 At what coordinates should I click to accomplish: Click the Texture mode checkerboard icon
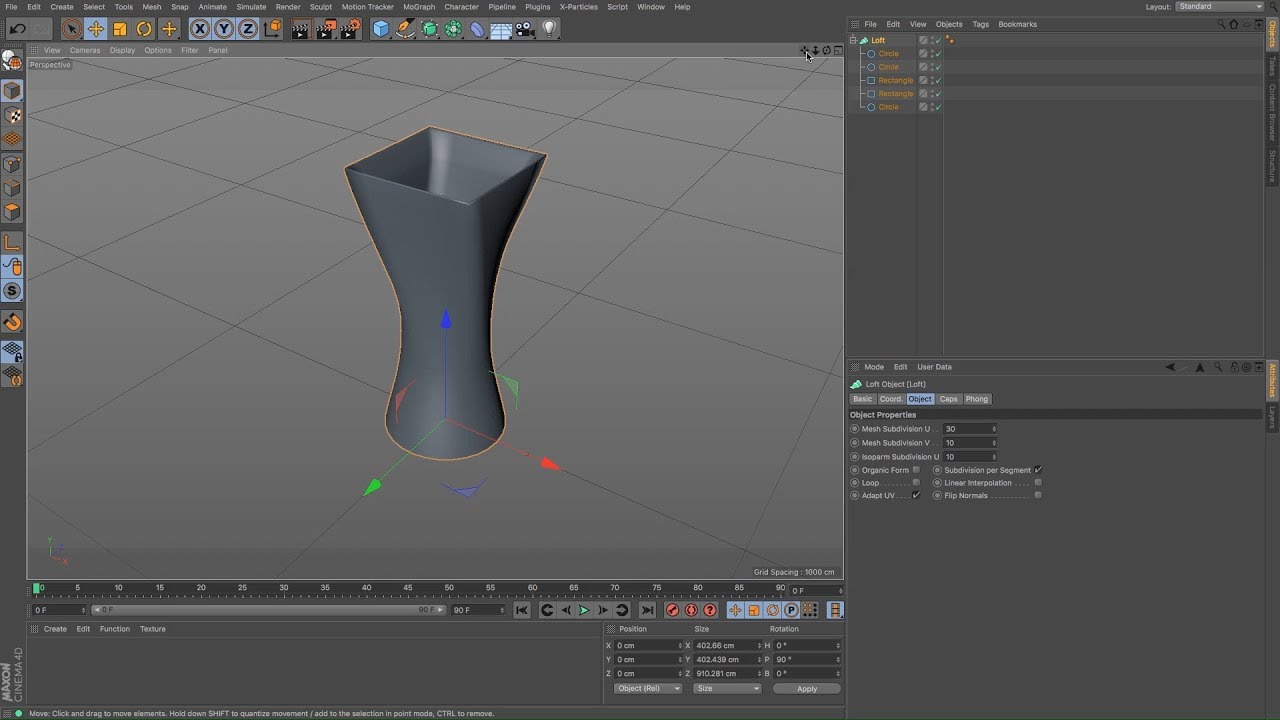pyautogui.click(x=12, y=116)
